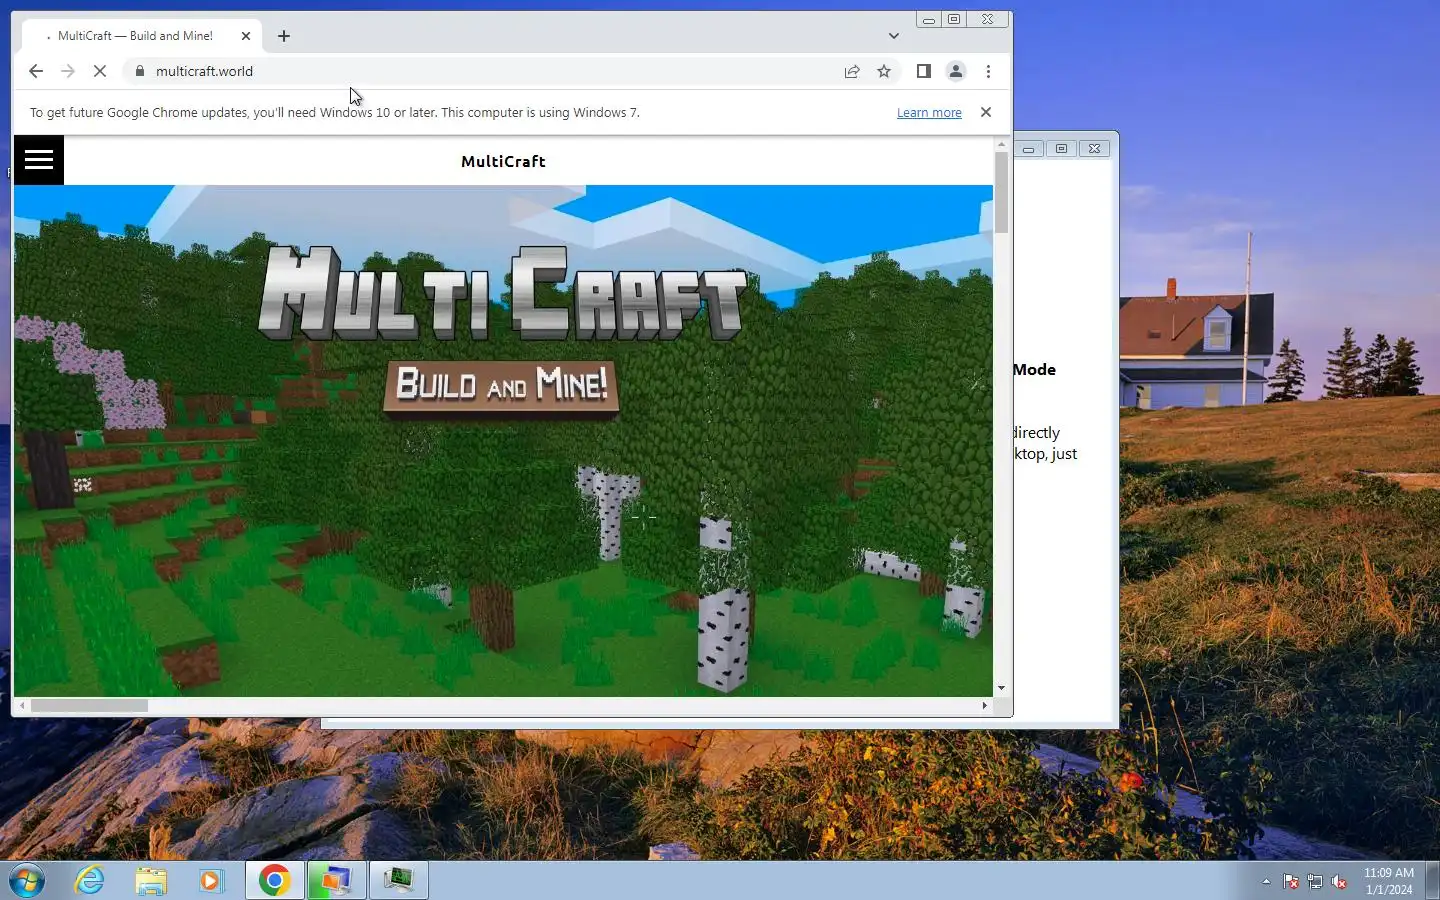
Task: Switch to Chrome taskbar button
Action: point(275,881)
